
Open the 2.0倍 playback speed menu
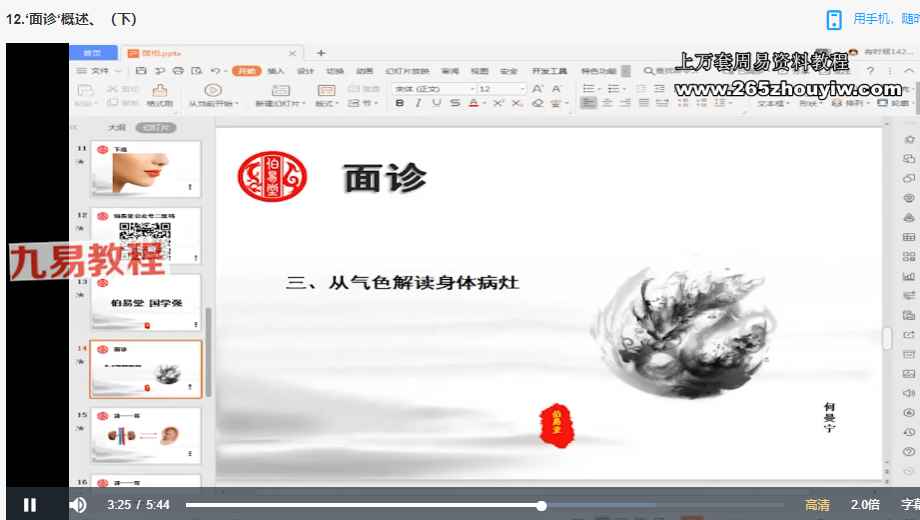[x=865, y=505]
